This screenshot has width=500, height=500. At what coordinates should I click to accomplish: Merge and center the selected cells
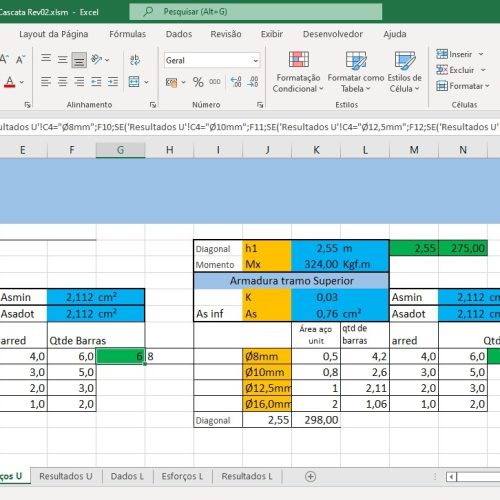134,82
